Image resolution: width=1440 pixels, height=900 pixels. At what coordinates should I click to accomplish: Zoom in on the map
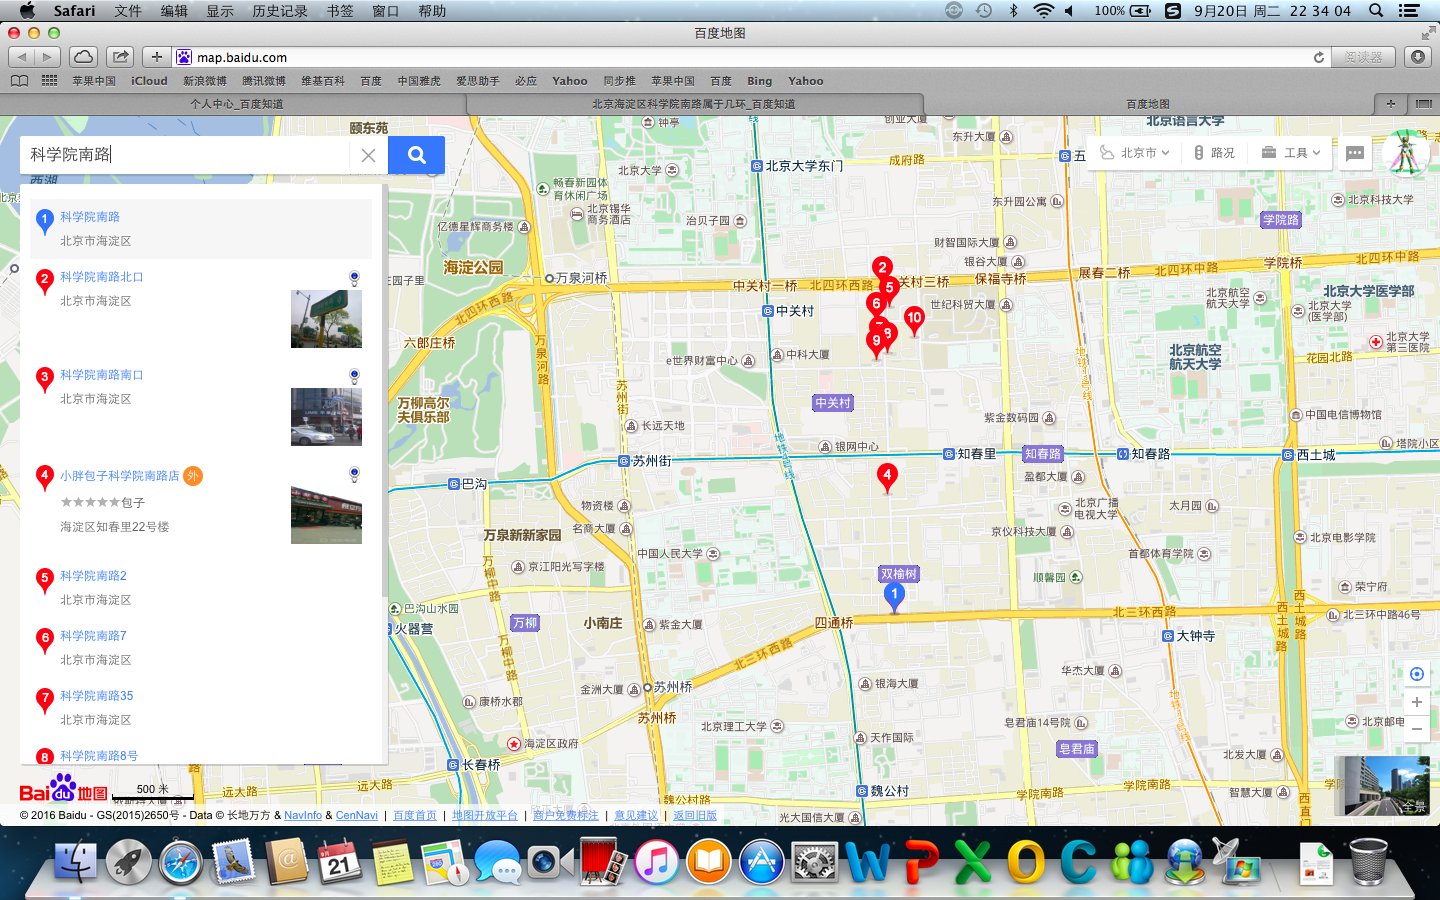coord(1416,702)
